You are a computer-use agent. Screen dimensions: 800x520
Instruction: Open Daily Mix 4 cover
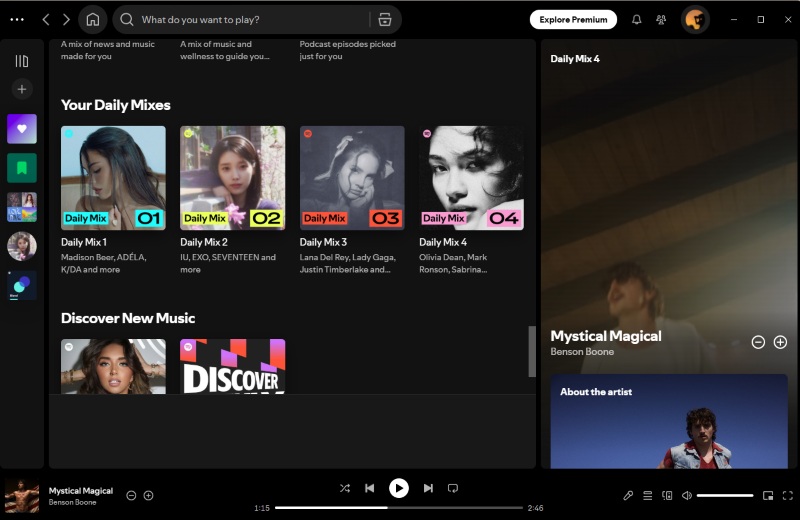[x=471, y=178]
